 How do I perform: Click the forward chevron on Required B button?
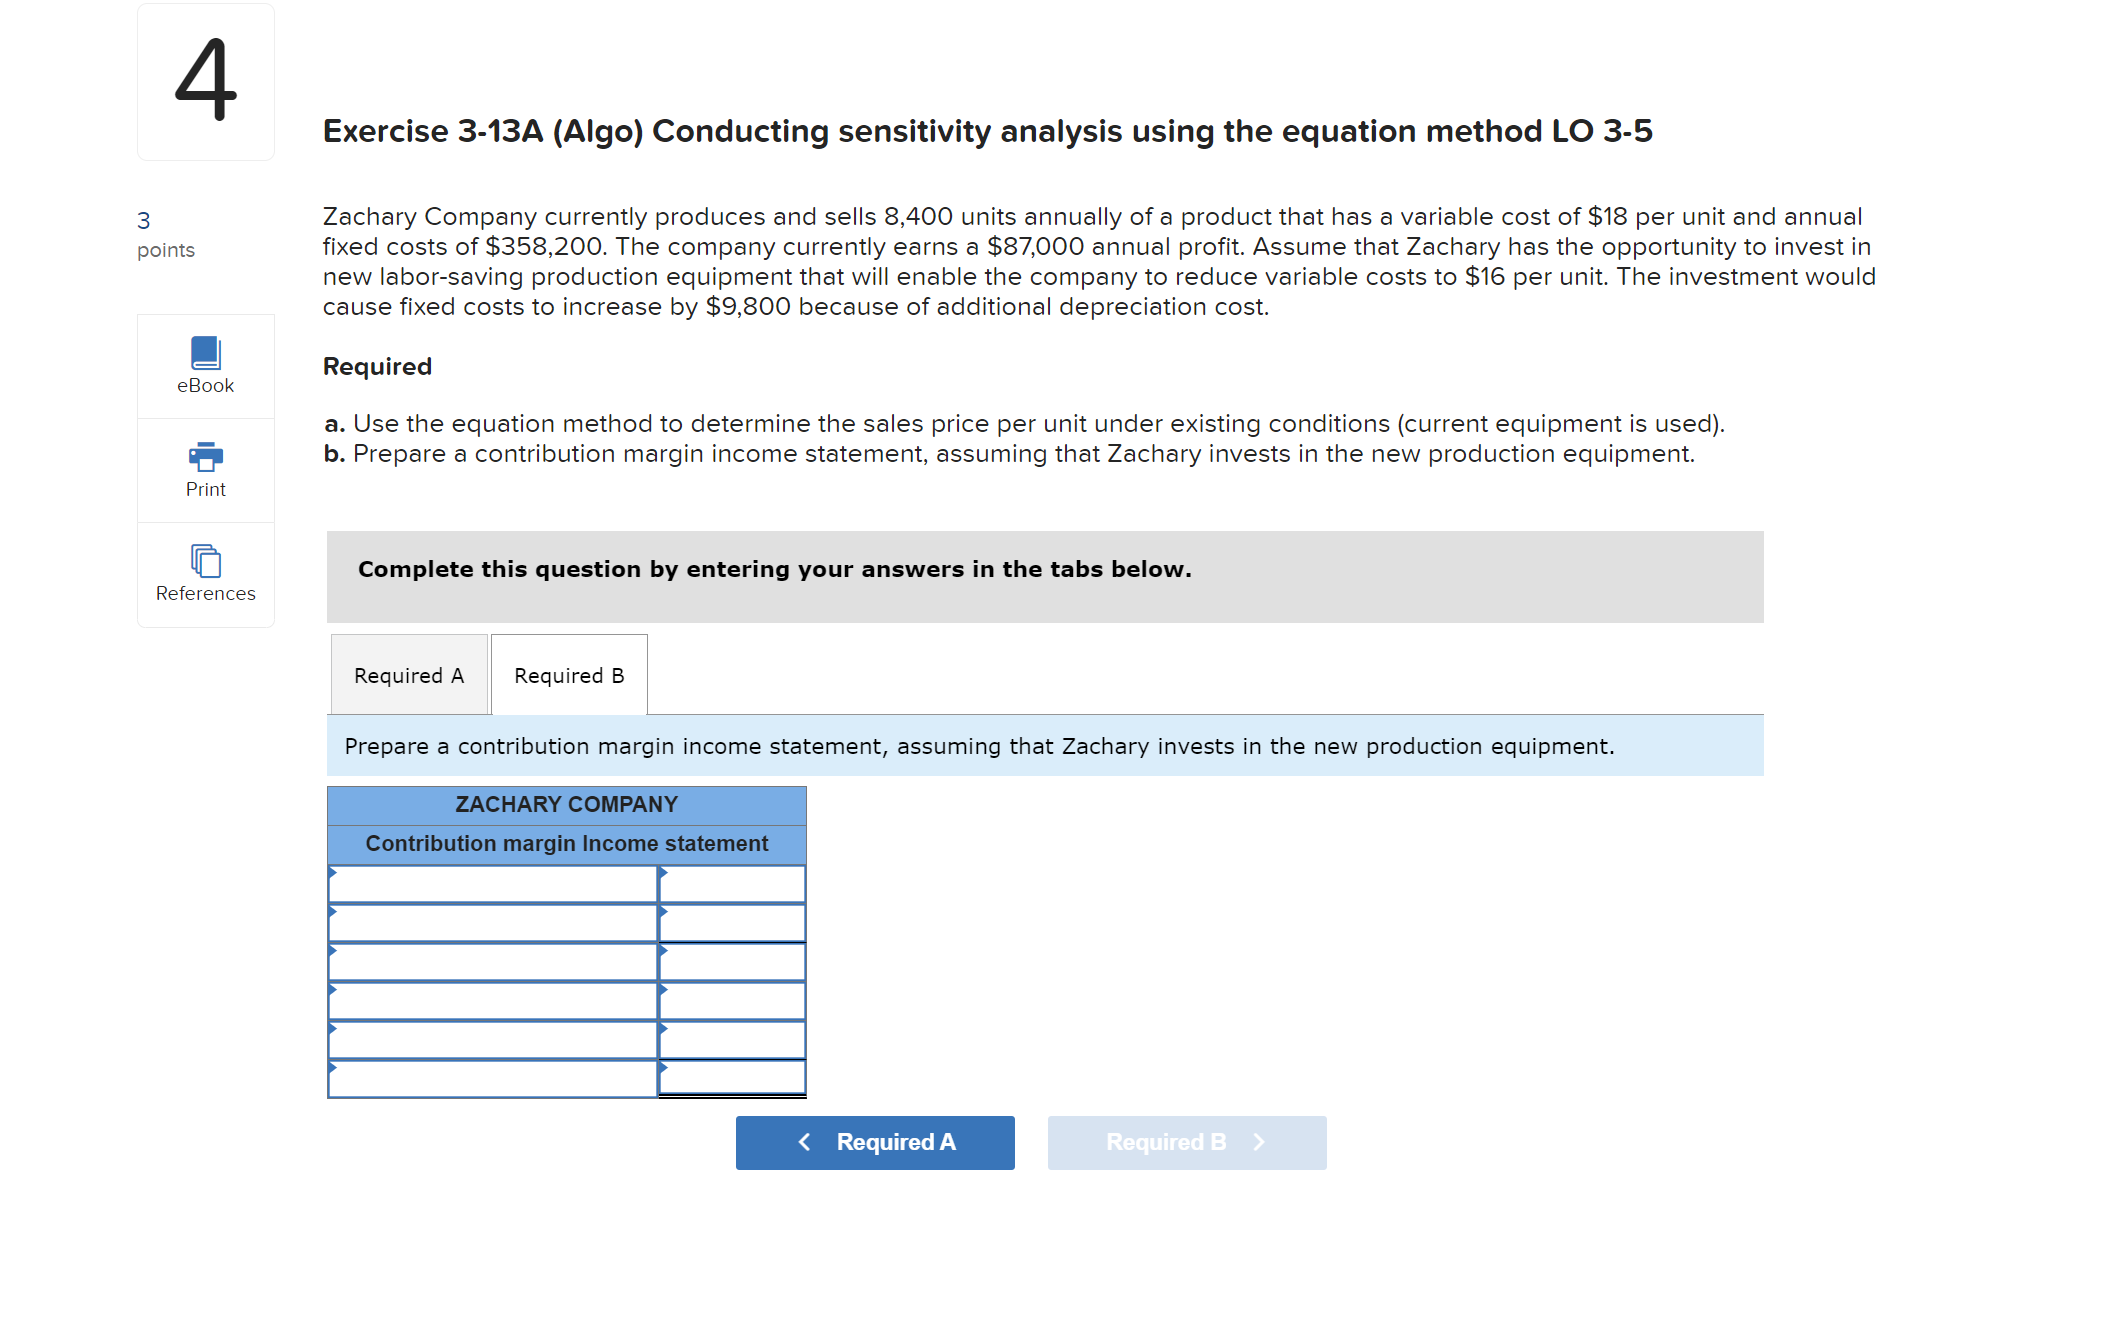(x=1258, y=1142)
